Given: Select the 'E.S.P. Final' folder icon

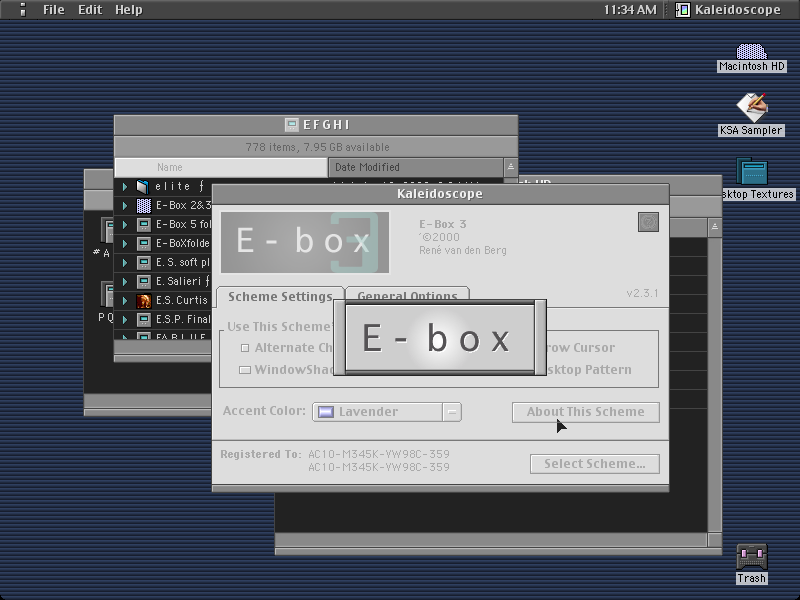Looking at the screenshot, I should [143, 320].
